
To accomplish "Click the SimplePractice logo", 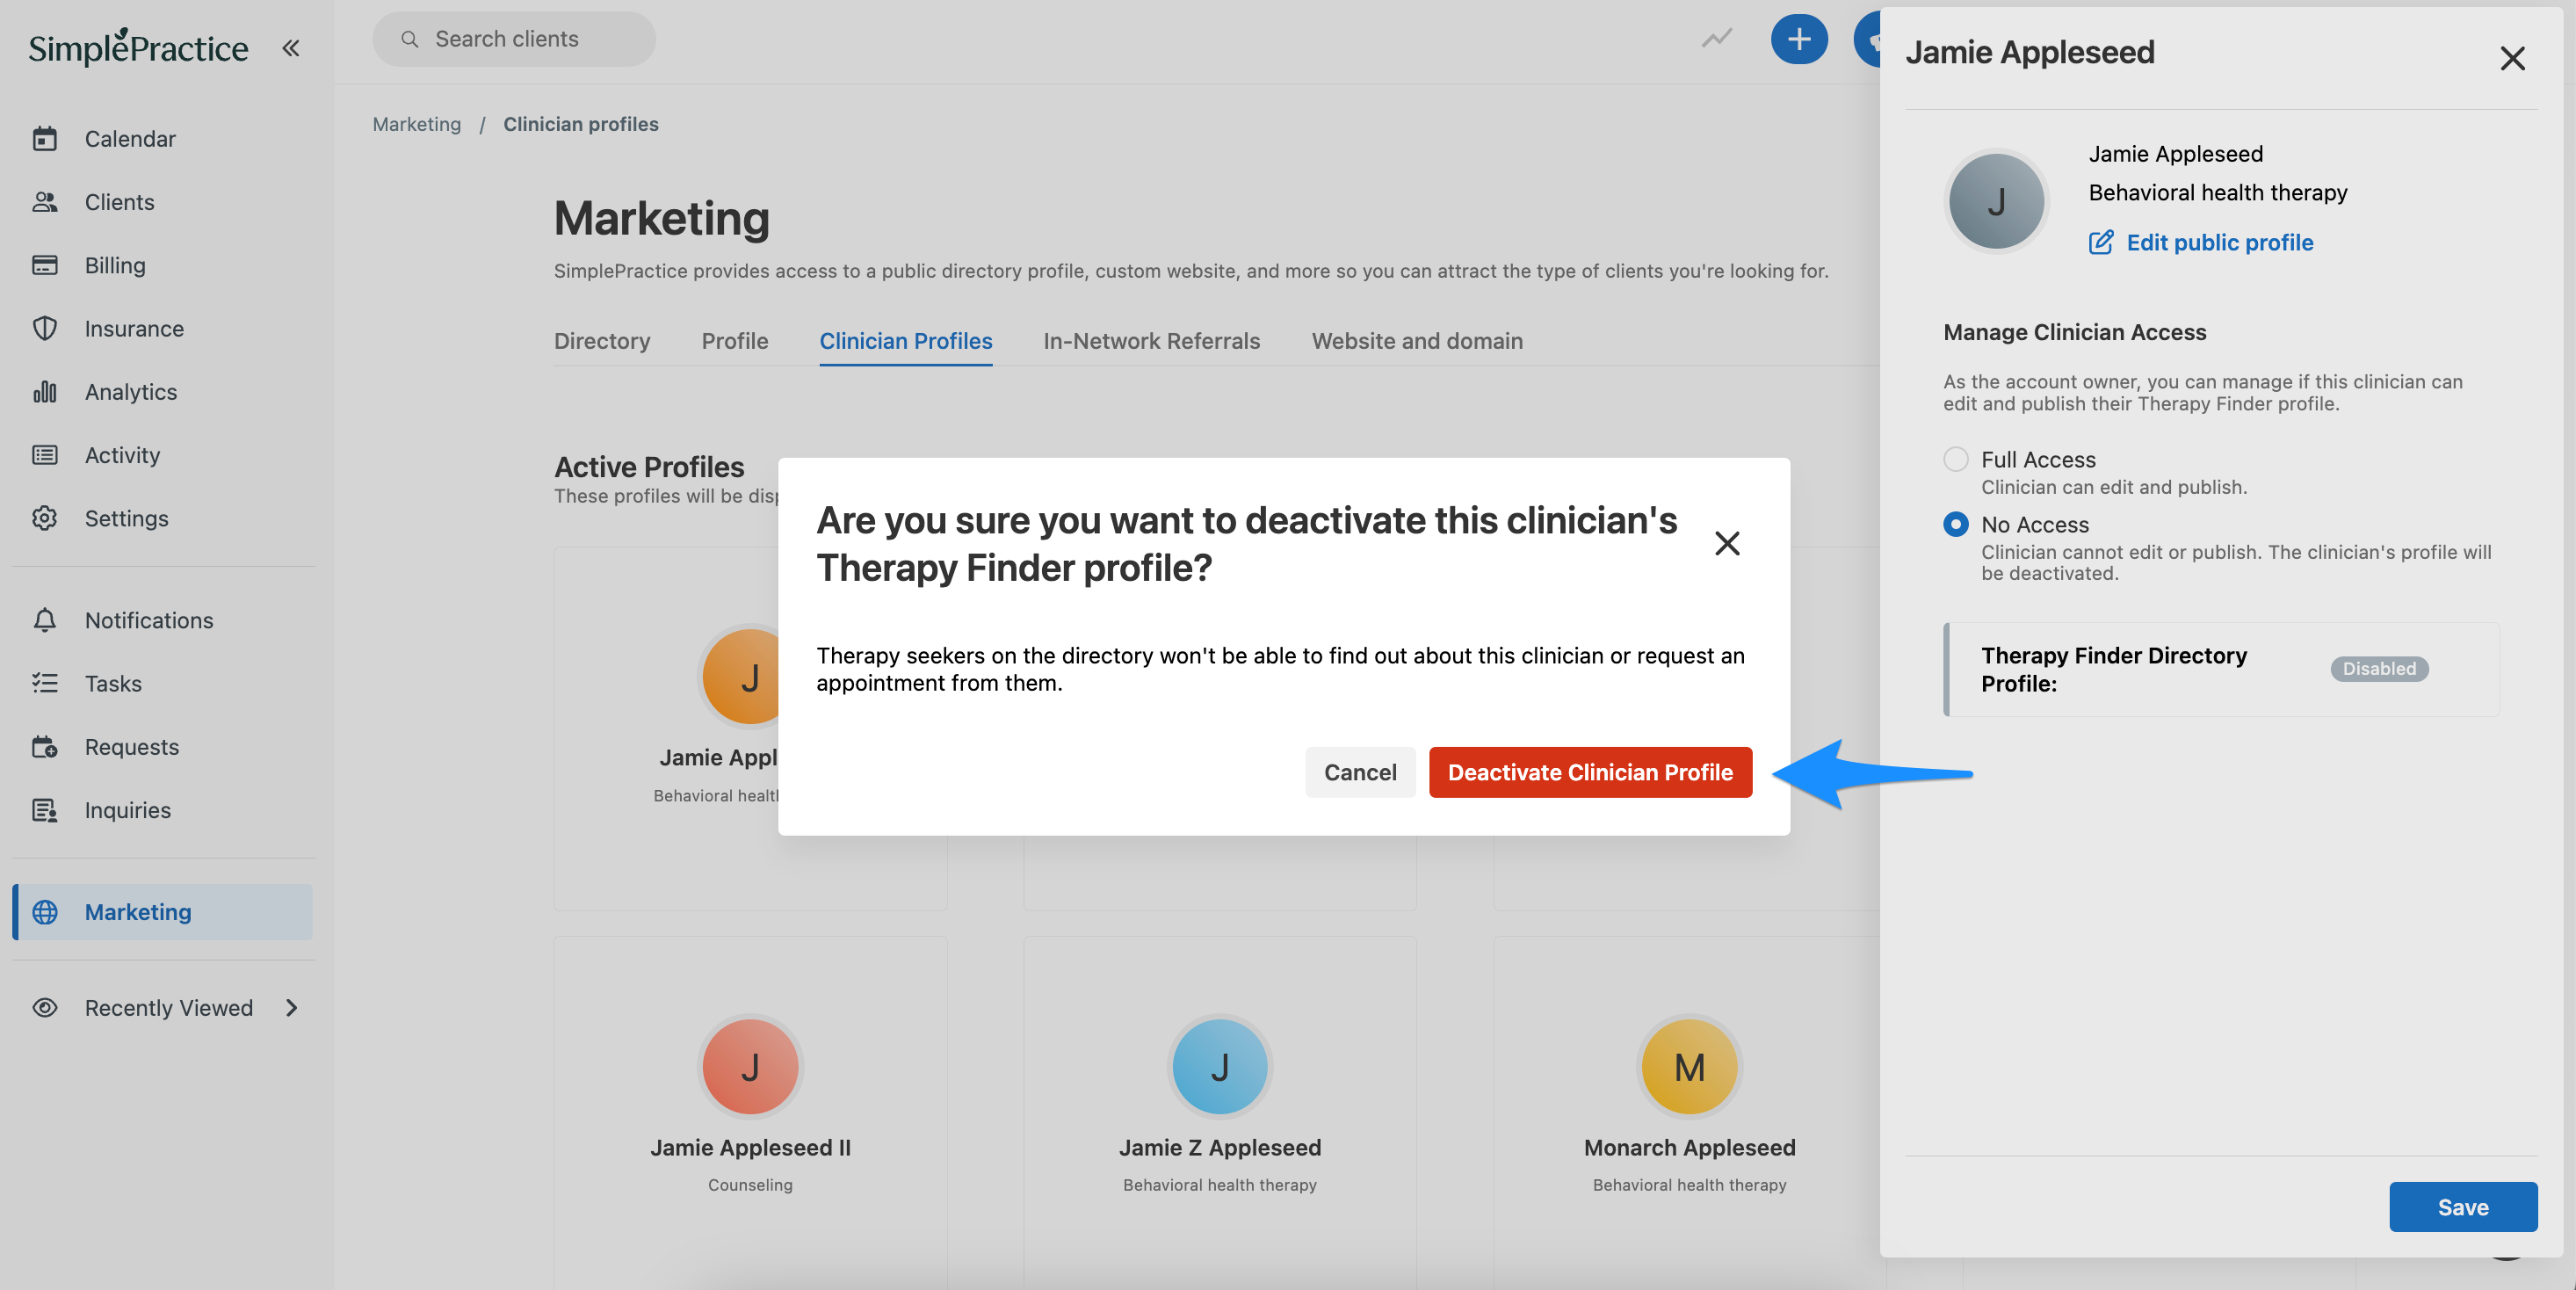I will tap(138, 47).
